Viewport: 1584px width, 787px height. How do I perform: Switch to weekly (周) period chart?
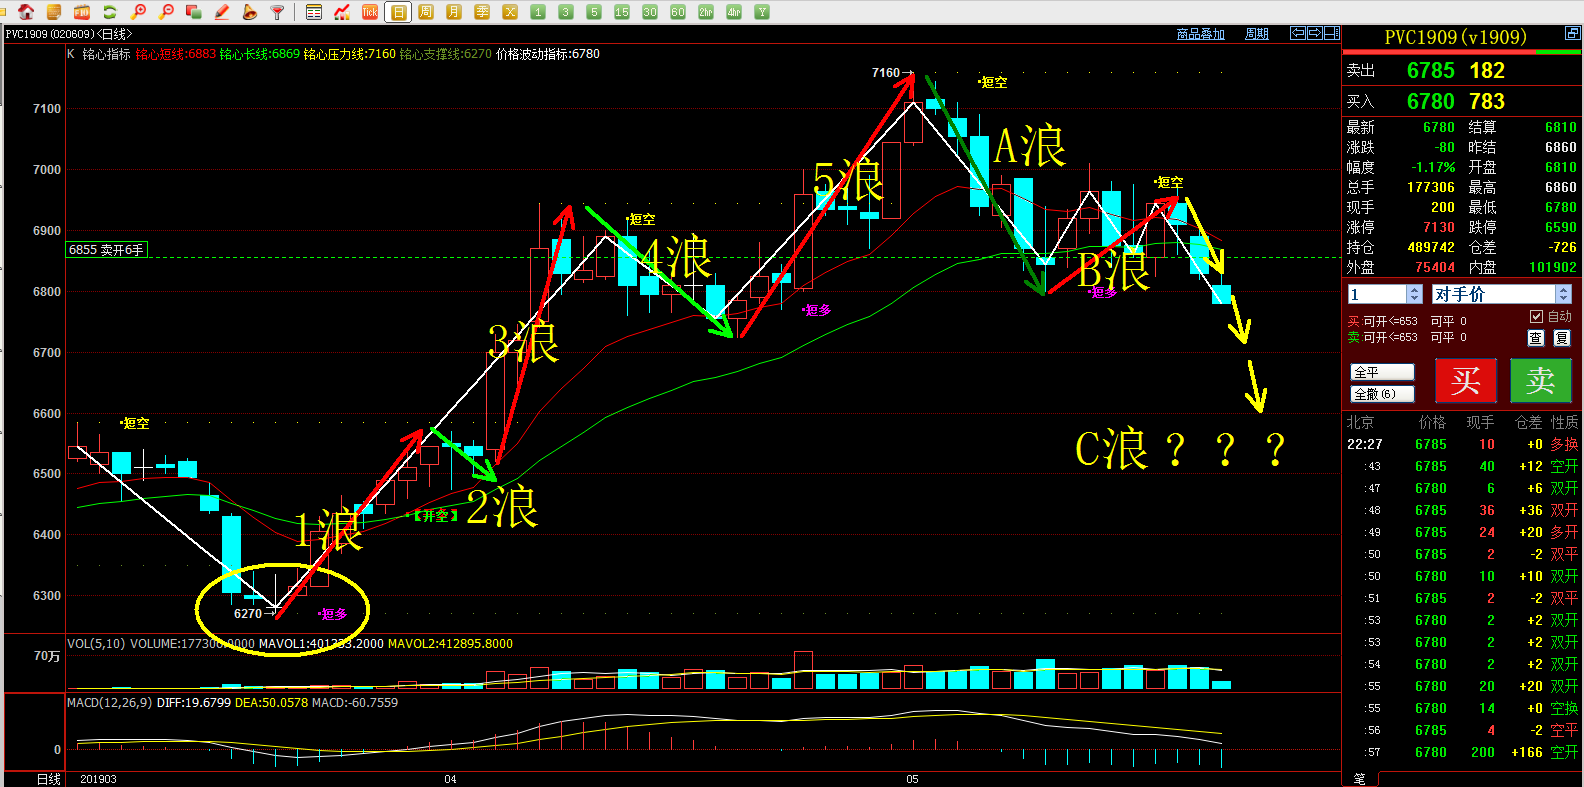click(x=426, y=12)
